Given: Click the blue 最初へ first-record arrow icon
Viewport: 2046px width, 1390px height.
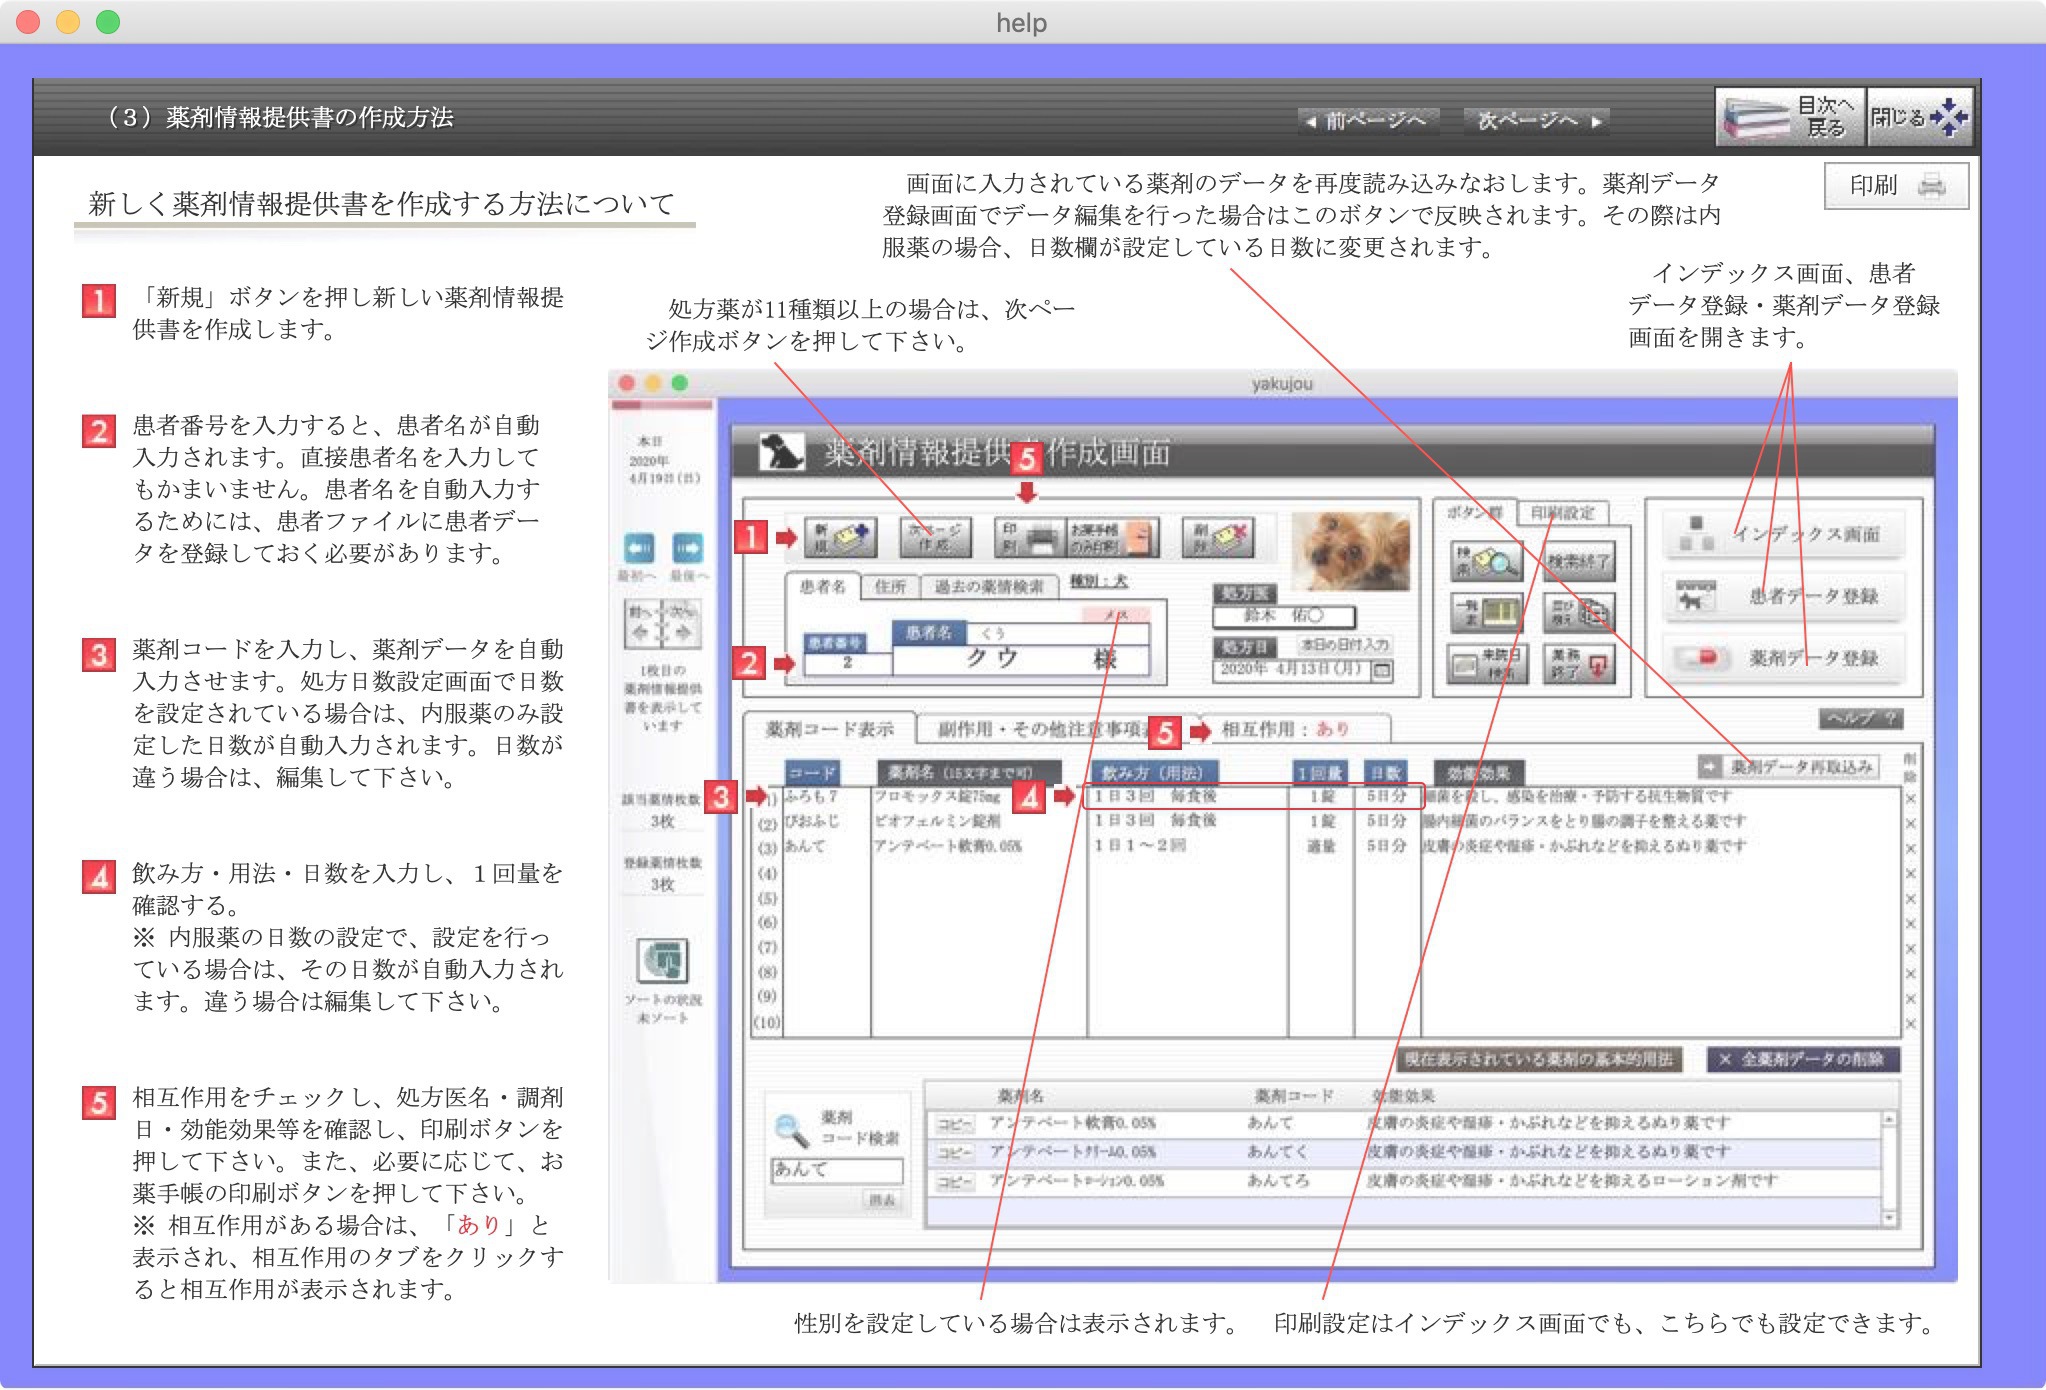Looking at the screenshot, I should click(639, 548).
